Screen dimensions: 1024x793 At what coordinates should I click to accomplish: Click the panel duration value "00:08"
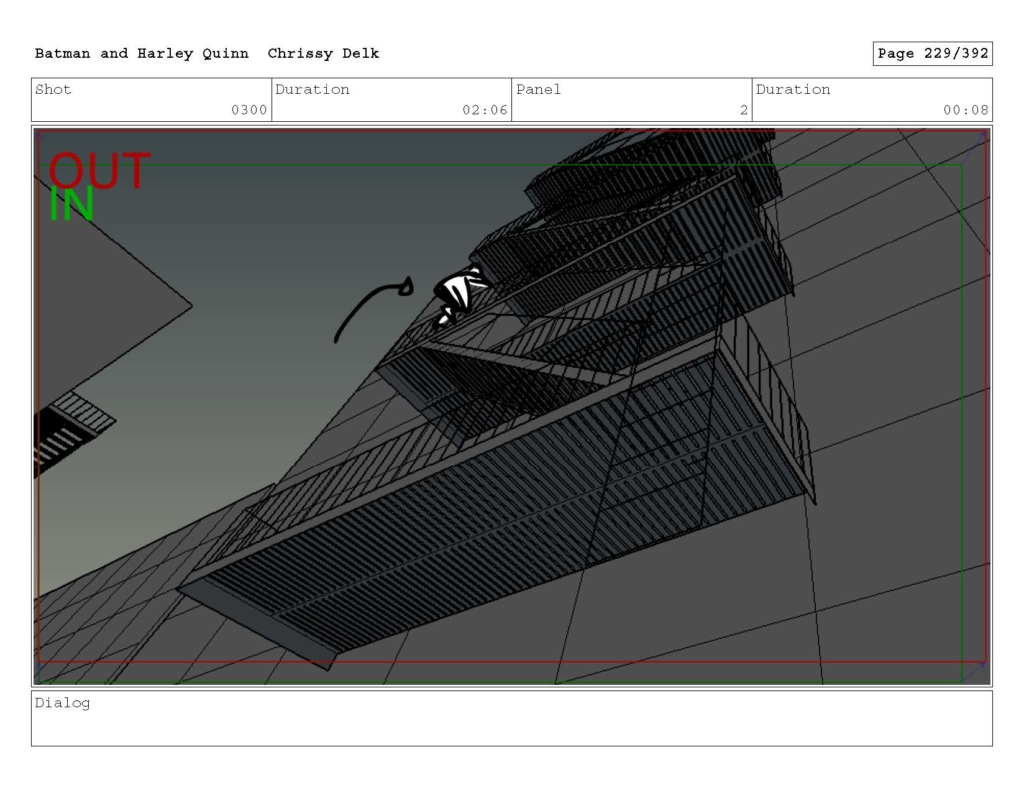(x=966, y=110)
